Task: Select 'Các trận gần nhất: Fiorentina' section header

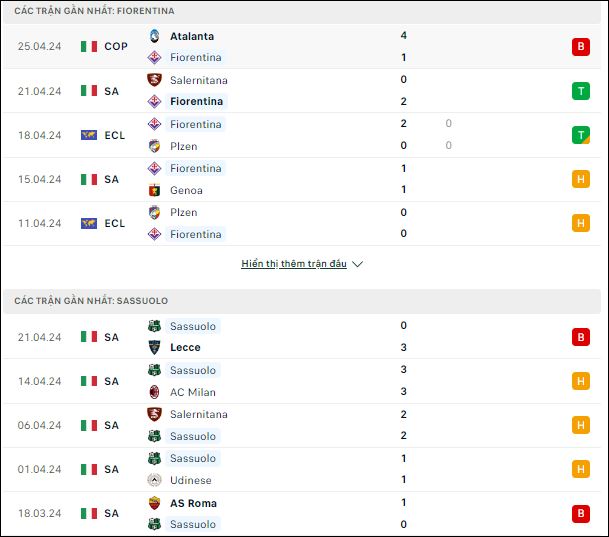Action: 94,11
